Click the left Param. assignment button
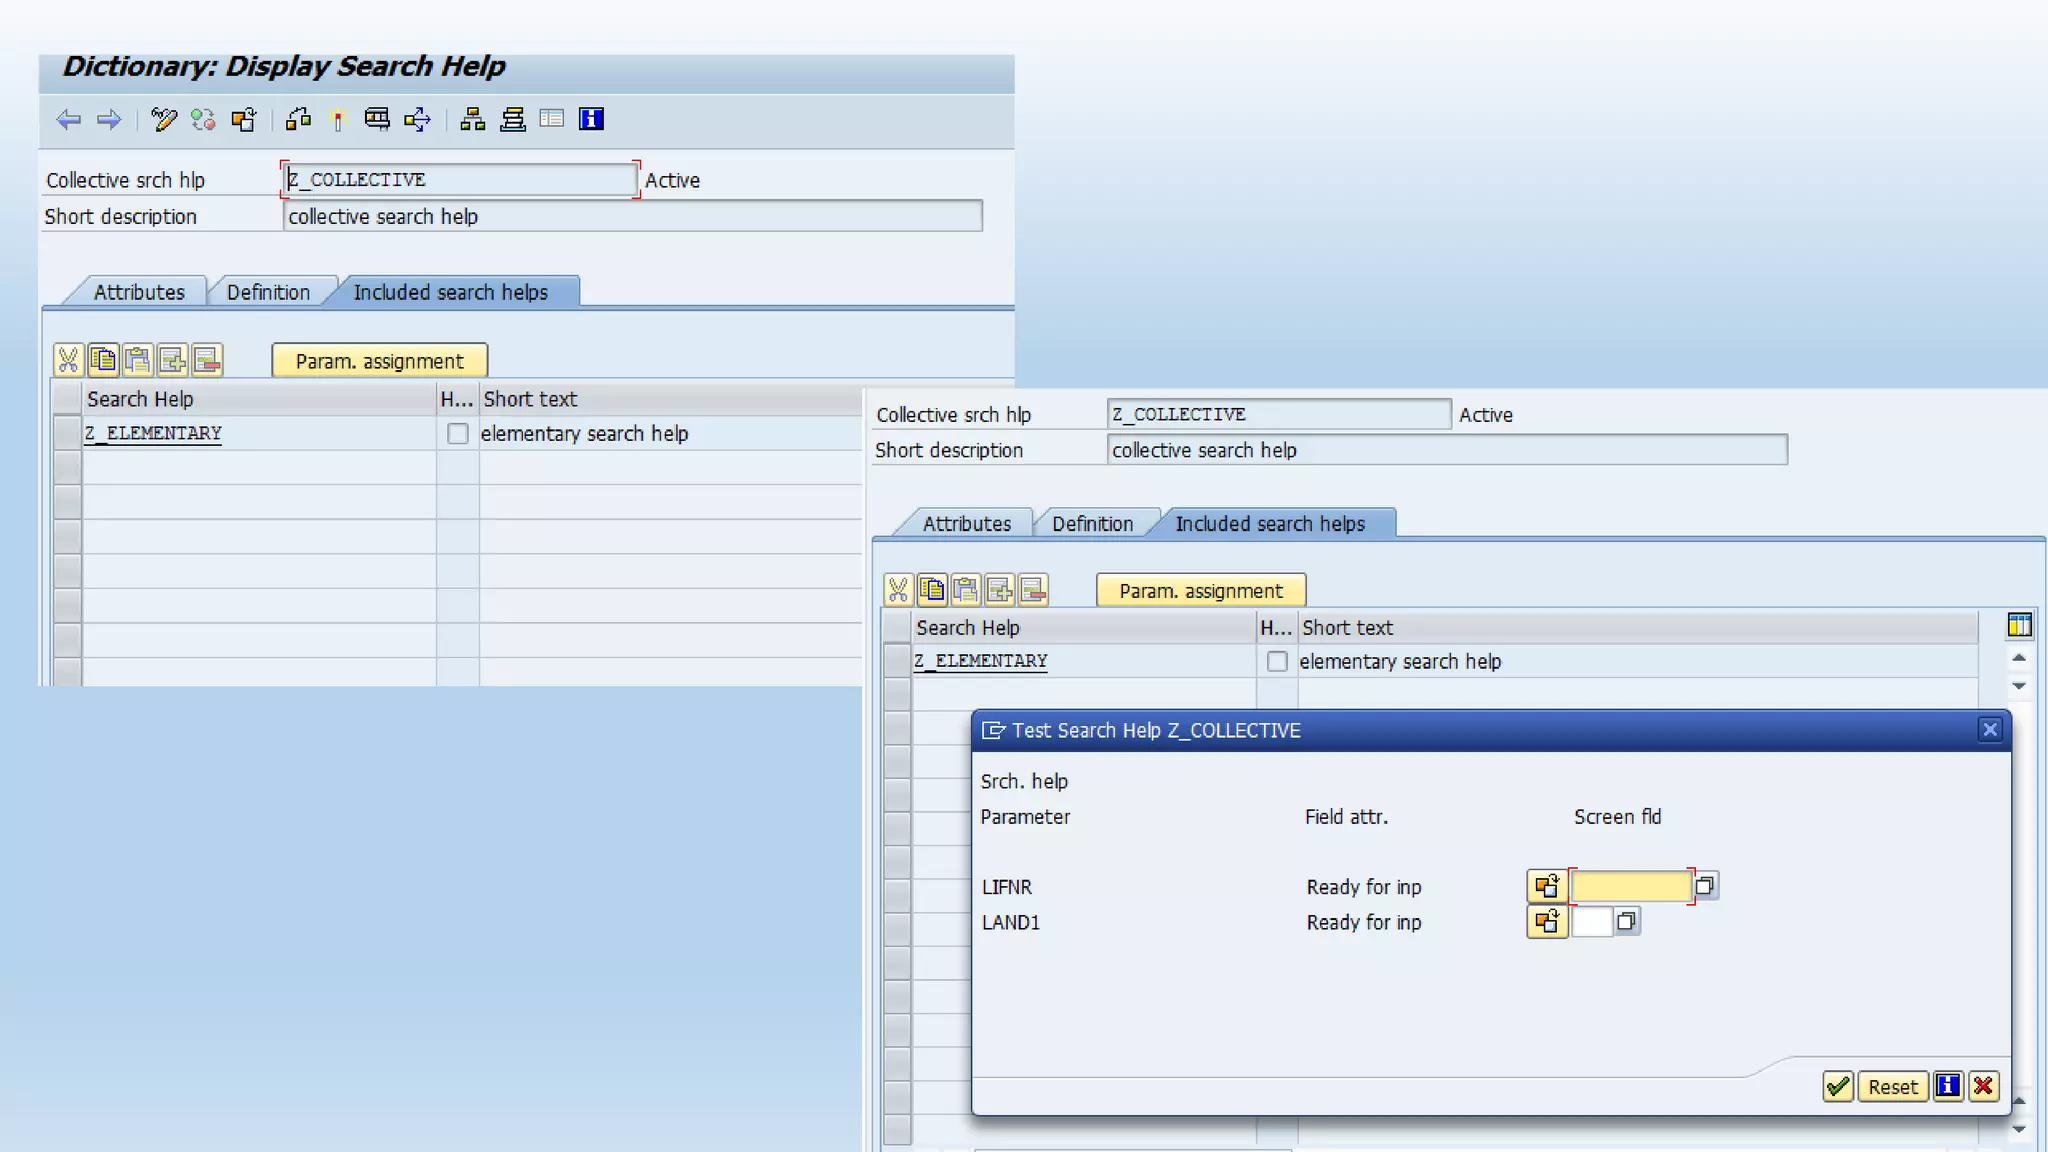Image resolution: width=2048 pixels, height=1152 pixels. click(379, 361)
